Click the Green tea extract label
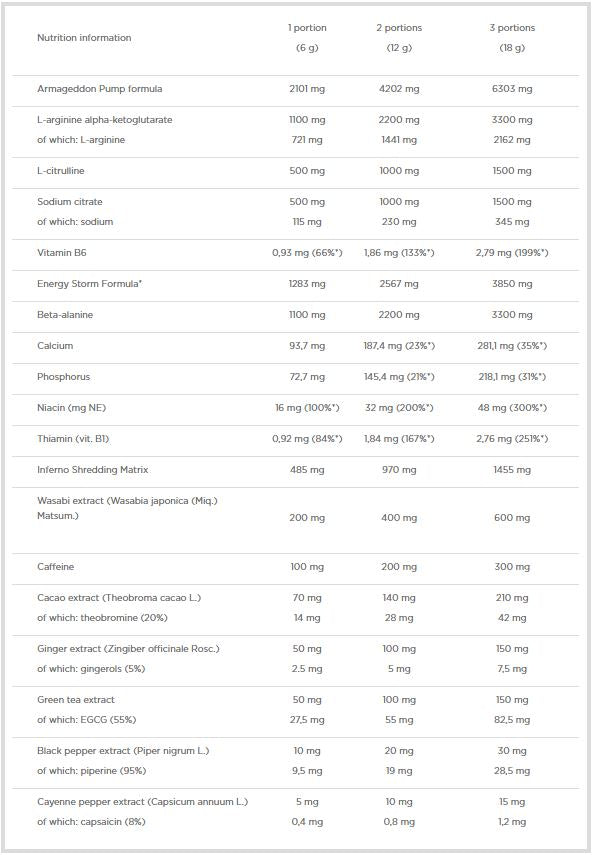The height and width of the screenshot is (855, 593). [76, 700]
